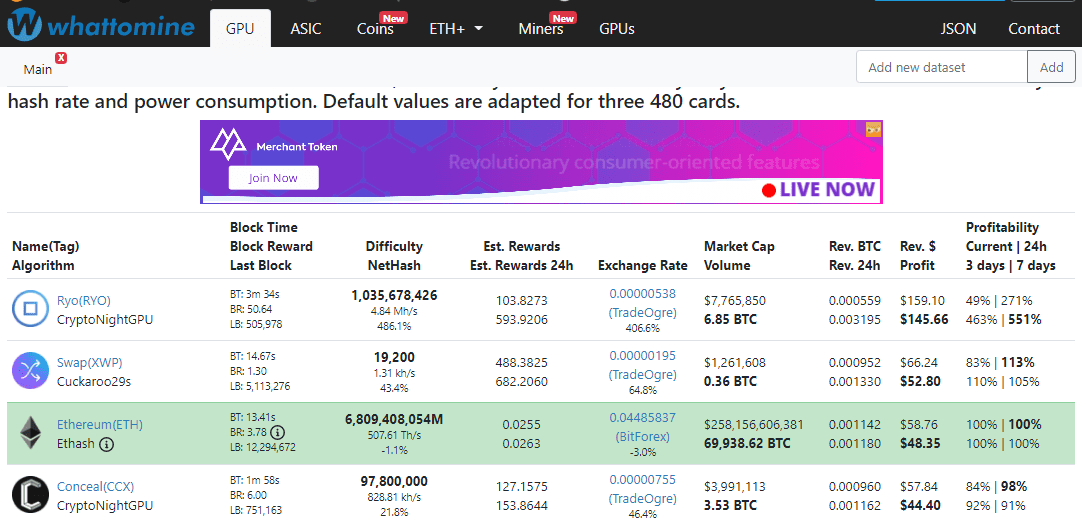Click Ryo market cap $7,765,850
1082x520 pixels.
pyautogui.click(x=734, y=301)
